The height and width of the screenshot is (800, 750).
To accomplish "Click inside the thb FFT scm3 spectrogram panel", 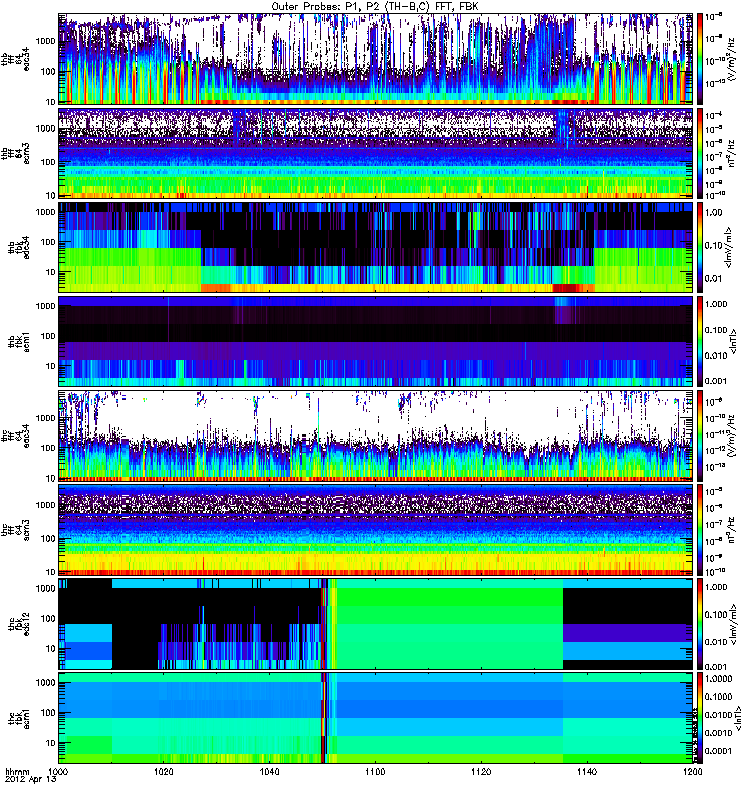I will tap(376, 154).
